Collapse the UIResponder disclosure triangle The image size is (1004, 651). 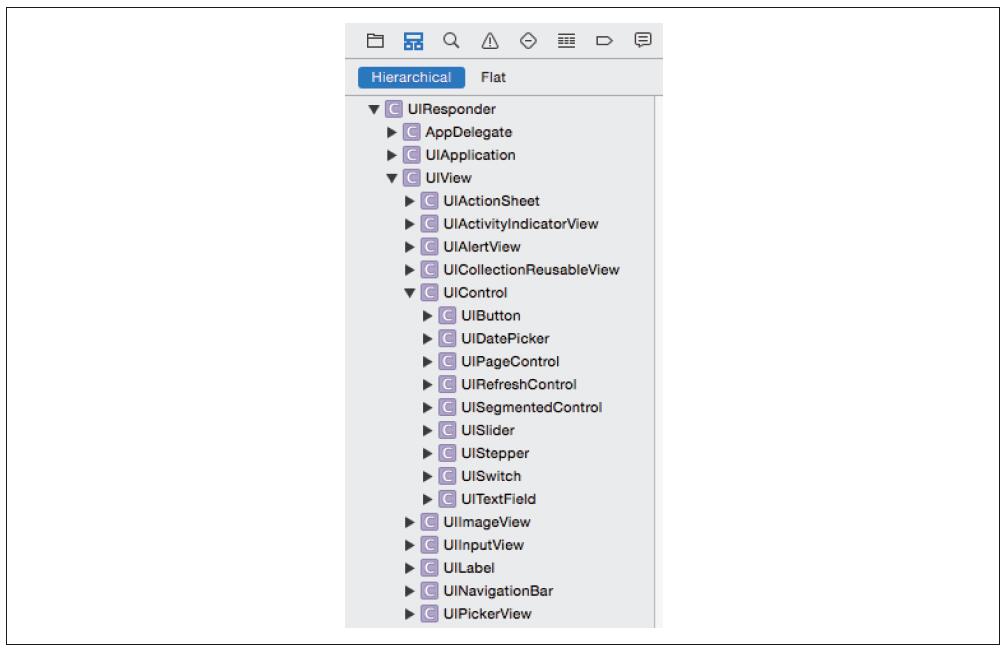tap(374, 109)
